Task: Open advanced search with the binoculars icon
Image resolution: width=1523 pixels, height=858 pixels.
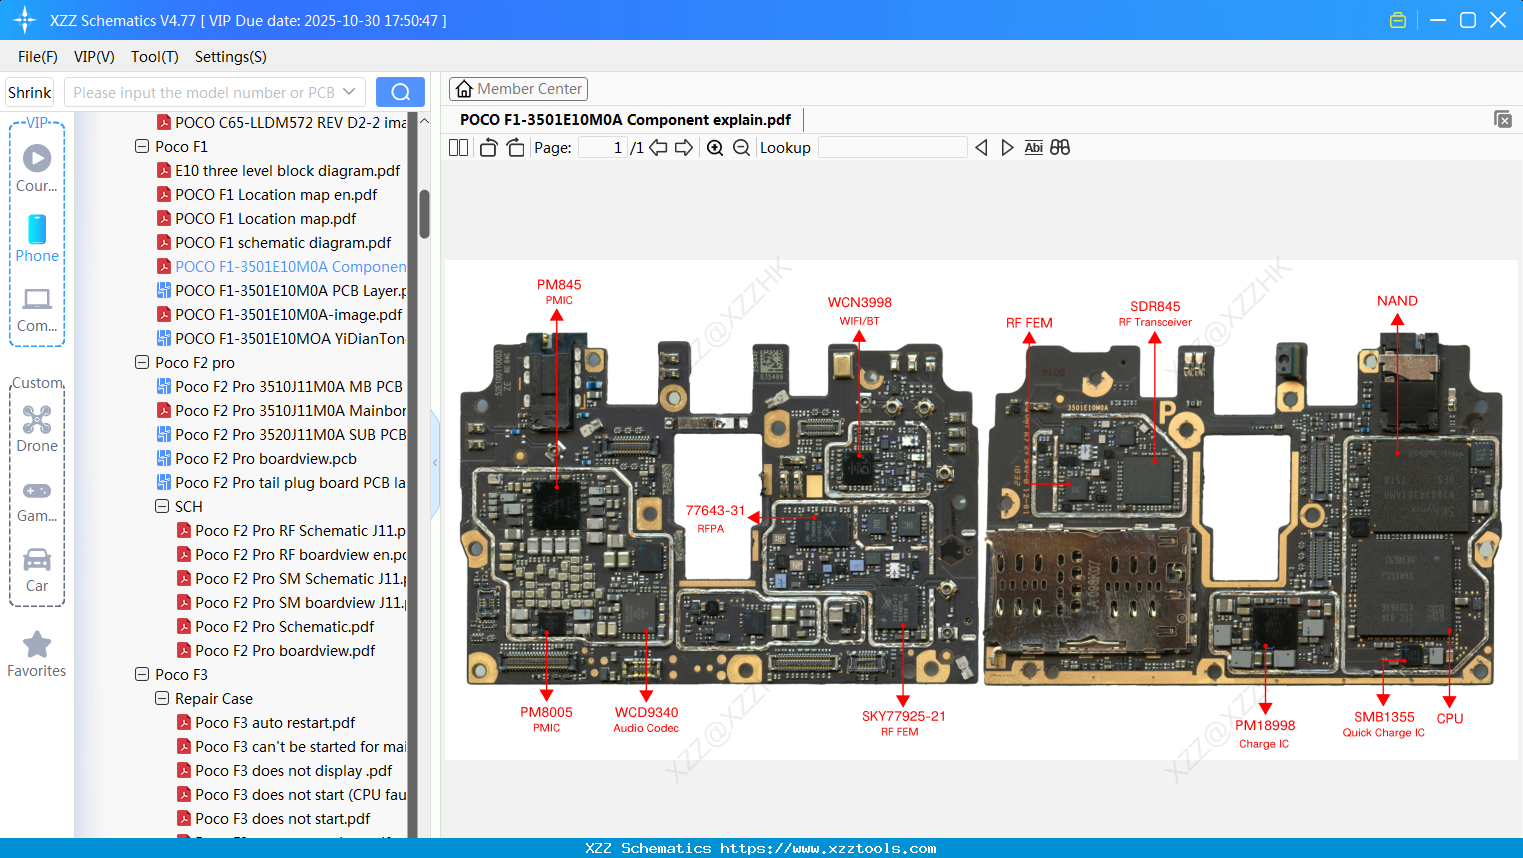Action: 1059,147
